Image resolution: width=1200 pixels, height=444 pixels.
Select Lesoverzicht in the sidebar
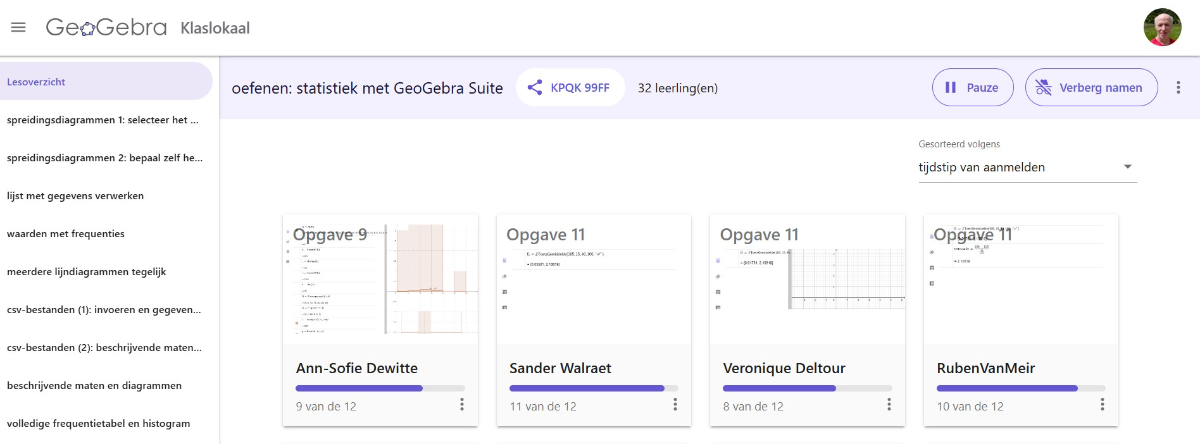(105, 82)
